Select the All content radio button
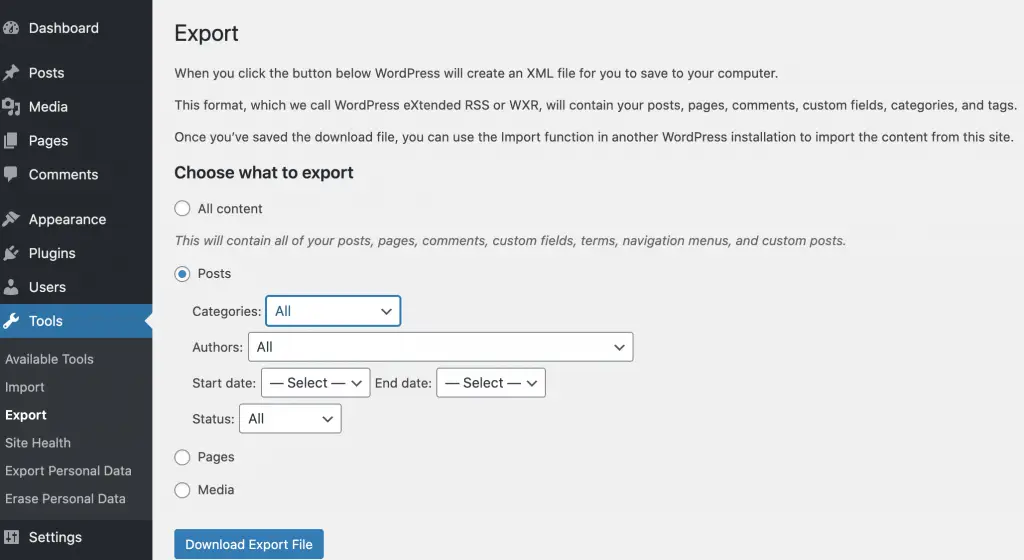Screen dimensions: 1024x560 pos(182,209)
